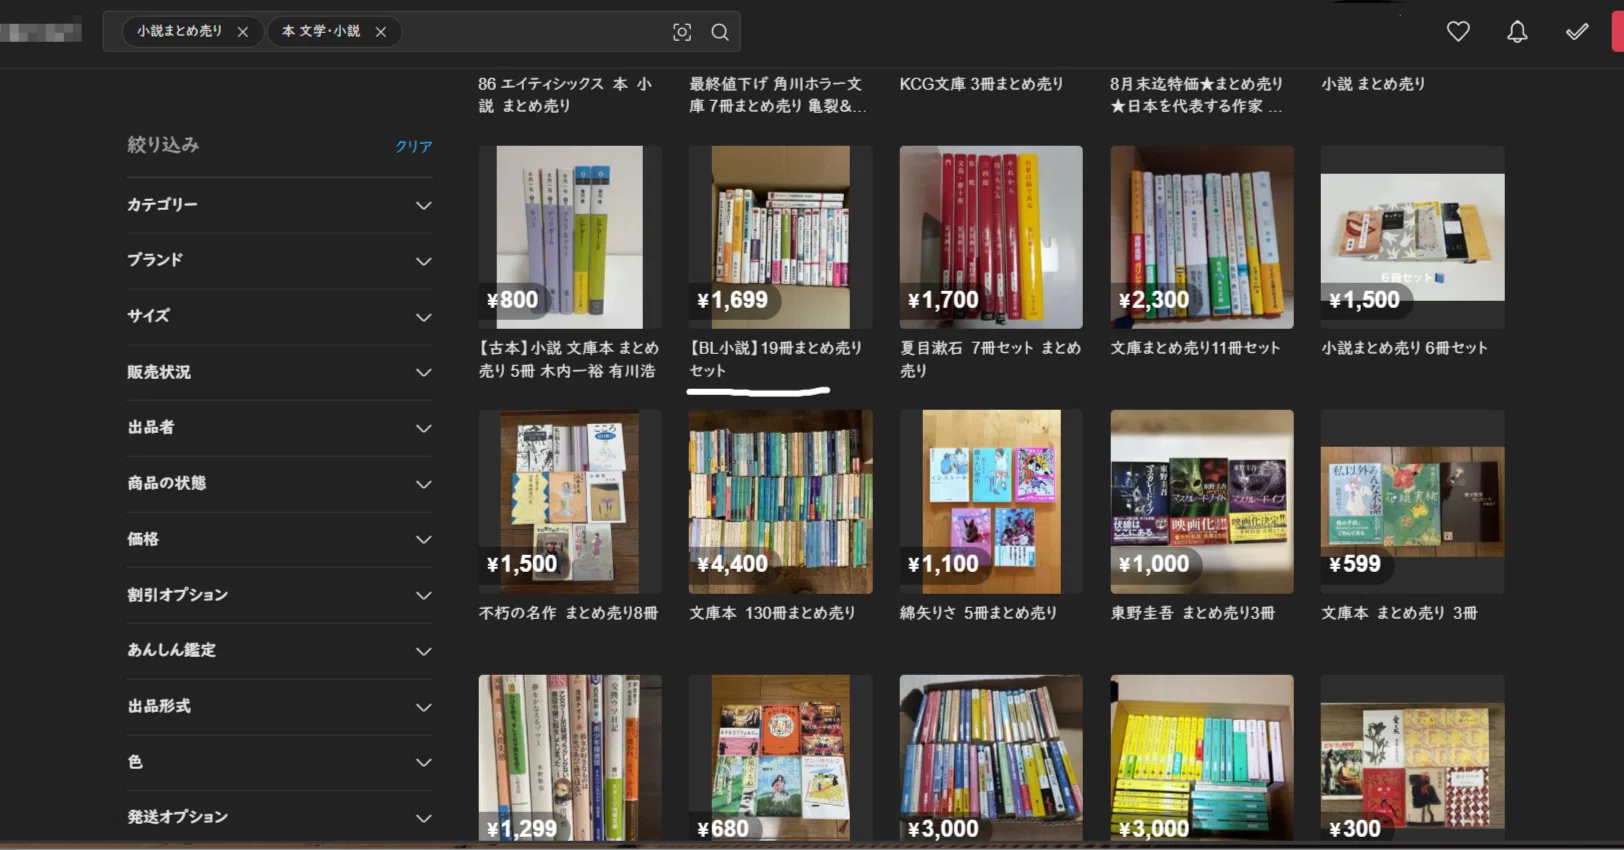The image size is (1624, 850).
Task: Click the image search camera icon
Action: [x=682, y=32]
